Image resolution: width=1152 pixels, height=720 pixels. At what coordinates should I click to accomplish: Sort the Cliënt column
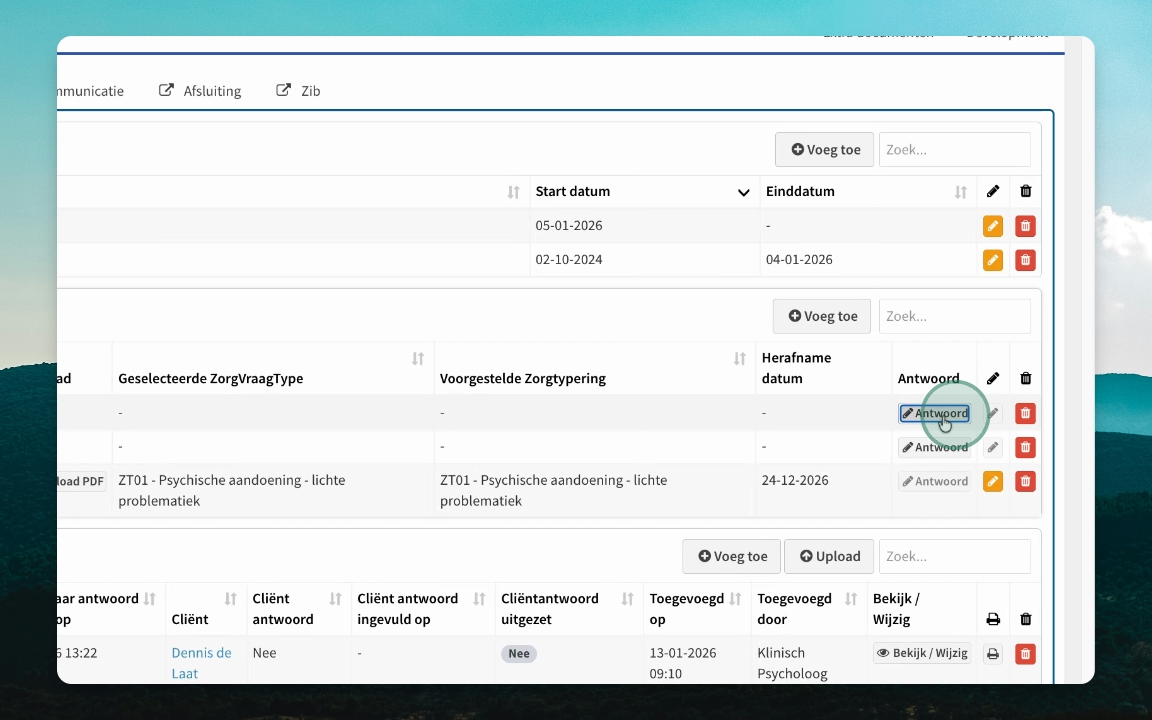230,599
